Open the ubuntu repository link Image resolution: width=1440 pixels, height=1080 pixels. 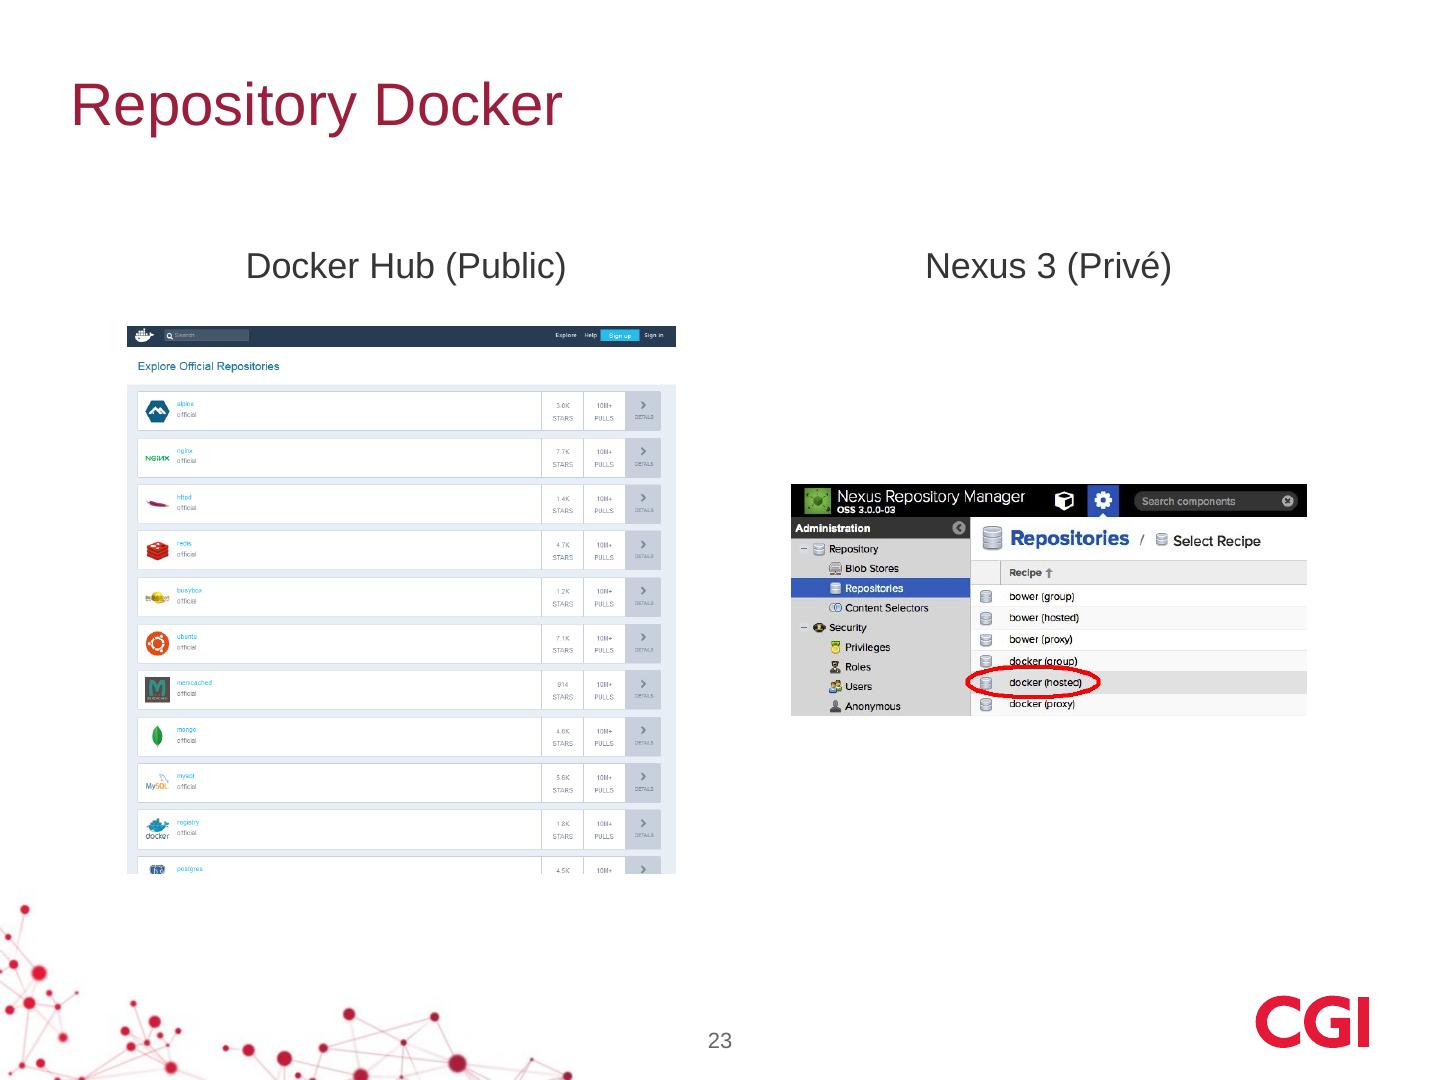coord(187,636)
